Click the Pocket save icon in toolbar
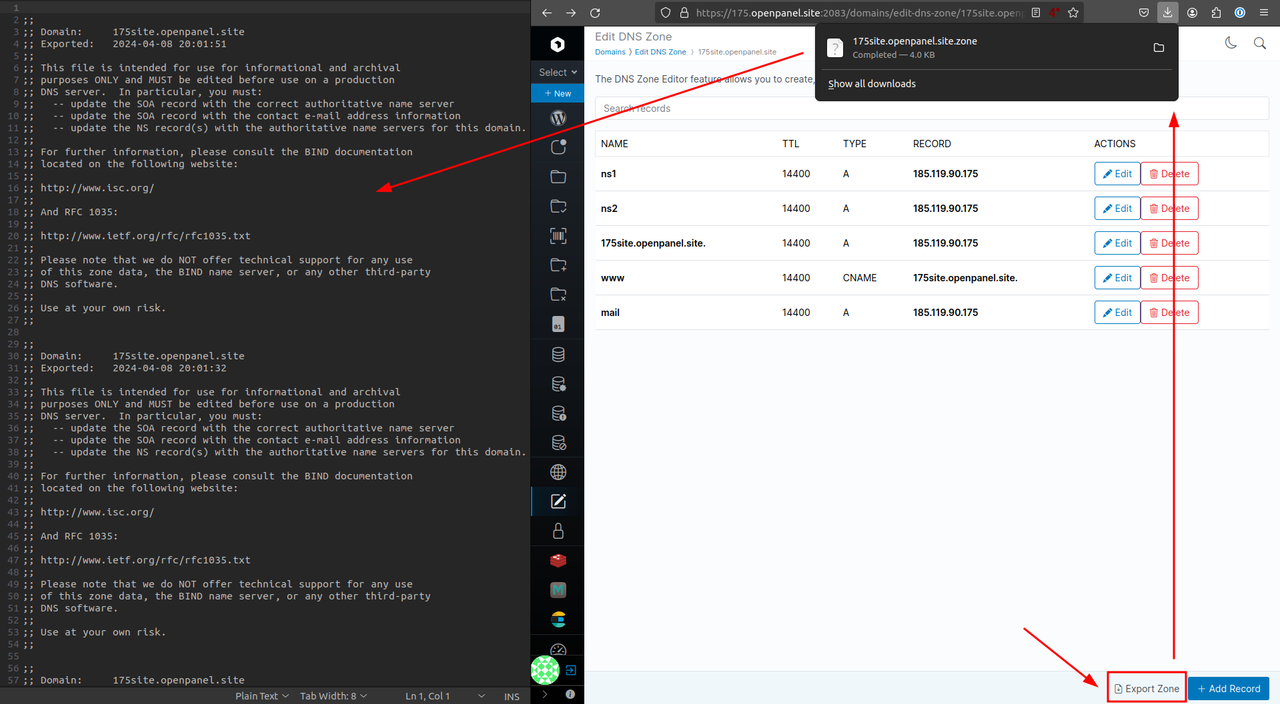This screenshot has height=704, width=1280. [x=1143, y=13]
